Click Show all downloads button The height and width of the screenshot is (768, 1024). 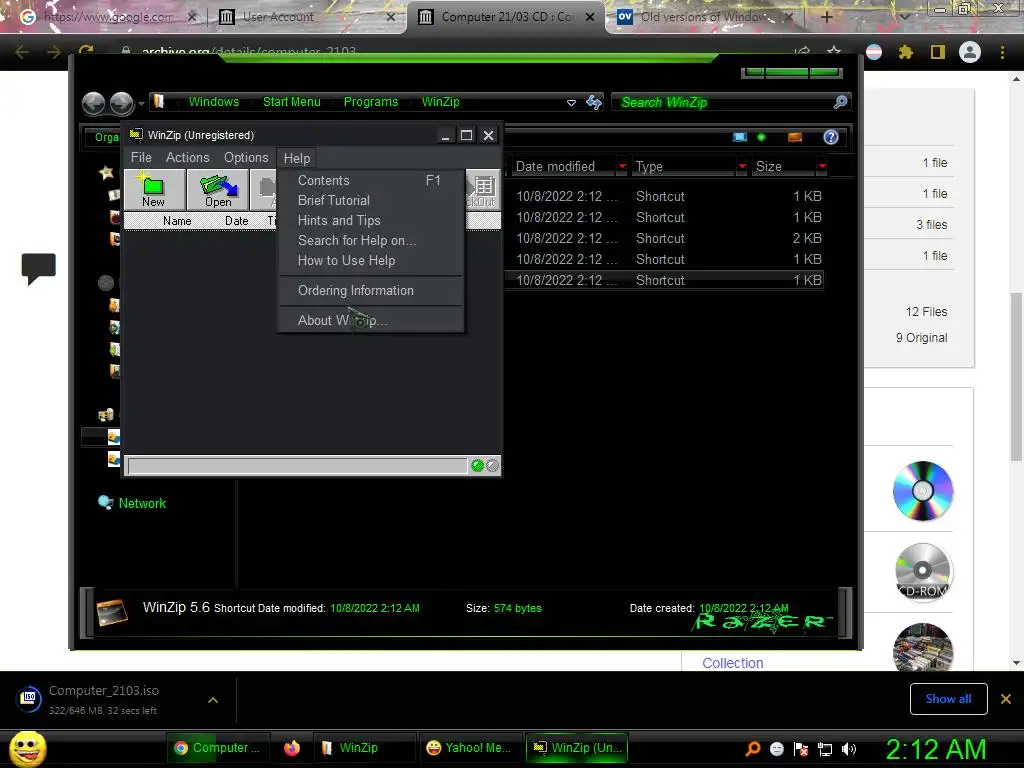(948, 699)
